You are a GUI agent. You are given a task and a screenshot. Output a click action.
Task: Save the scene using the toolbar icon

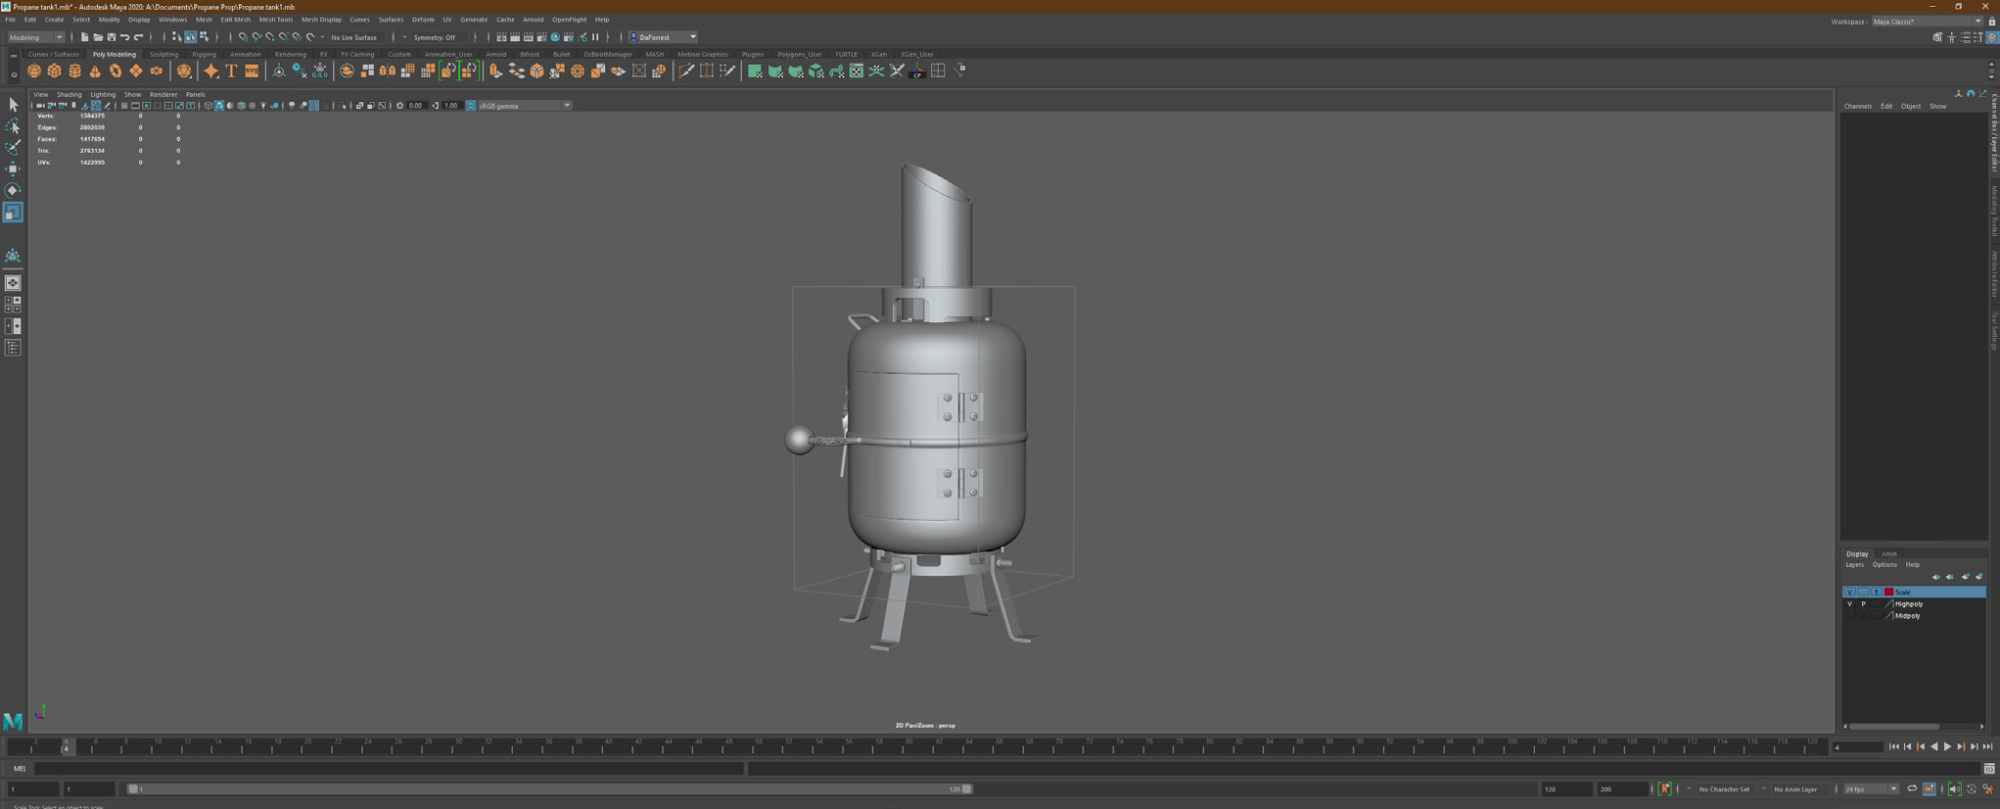click(111, 37)
